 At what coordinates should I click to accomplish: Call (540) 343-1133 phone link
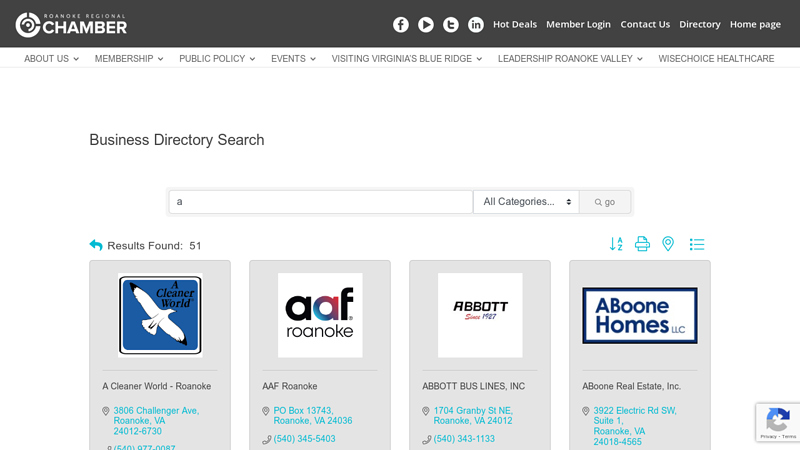464,439
